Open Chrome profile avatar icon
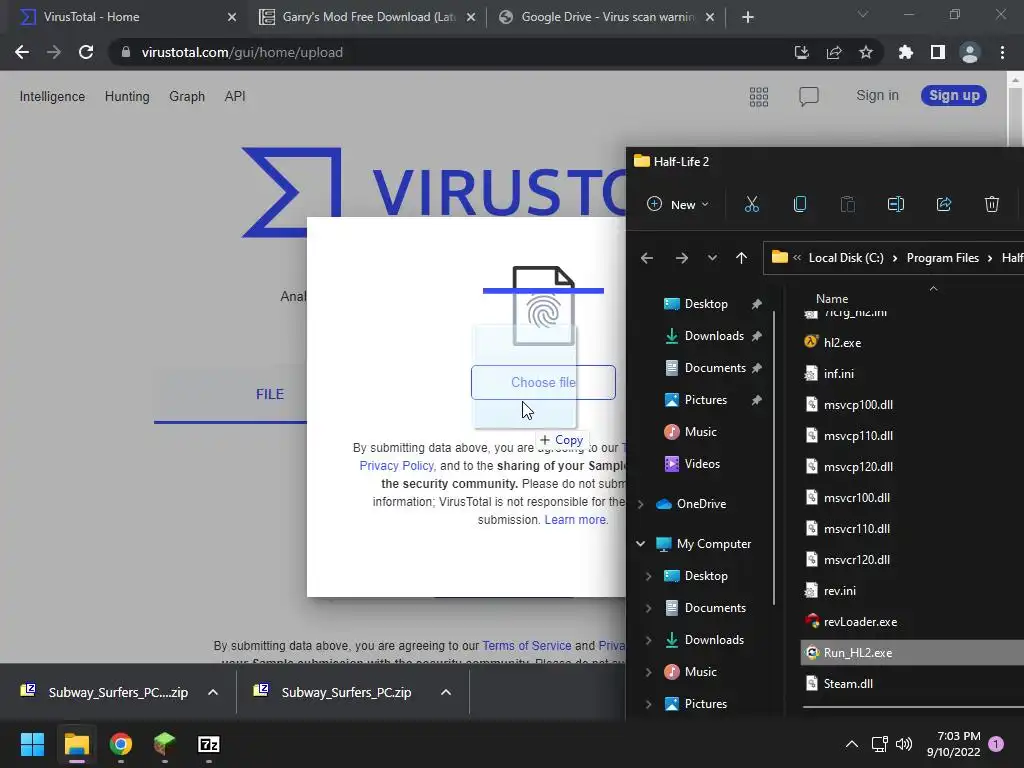This screenshot has width=1024, height=768. (x=969, y=52)
